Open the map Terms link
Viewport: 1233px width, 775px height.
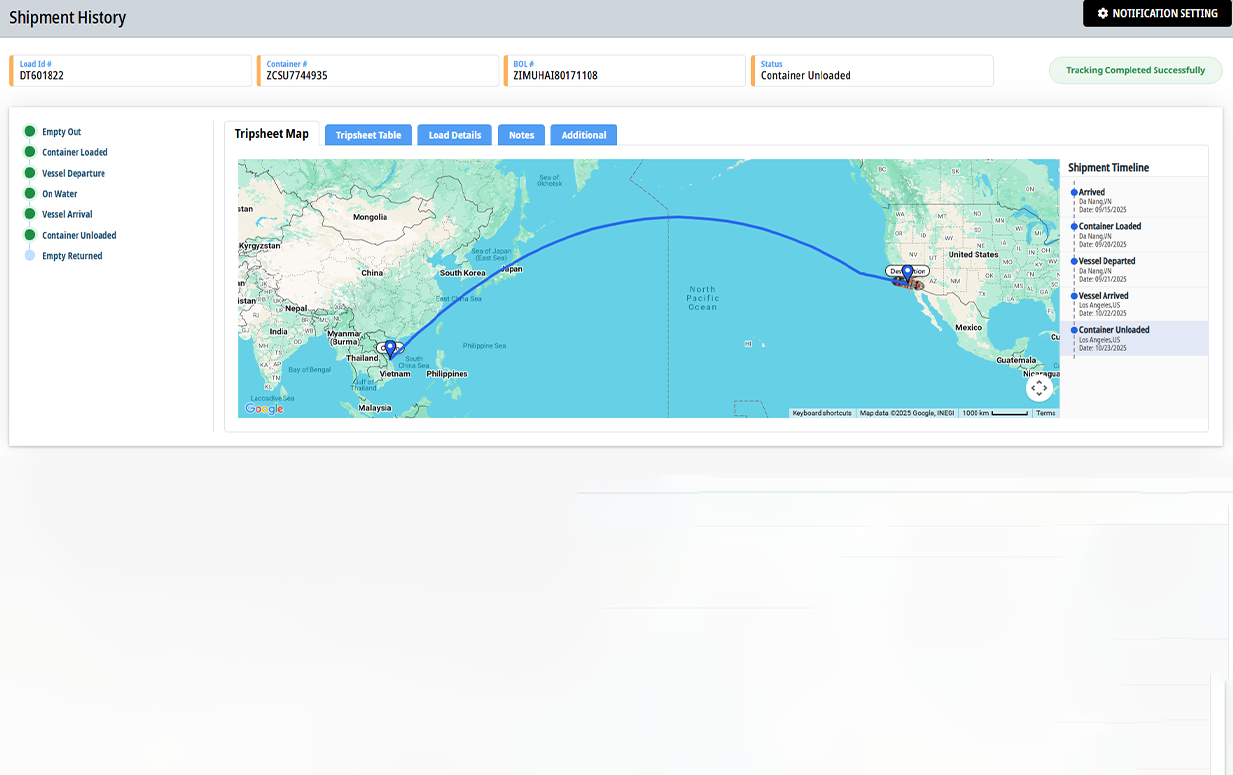pos(1045,413)
